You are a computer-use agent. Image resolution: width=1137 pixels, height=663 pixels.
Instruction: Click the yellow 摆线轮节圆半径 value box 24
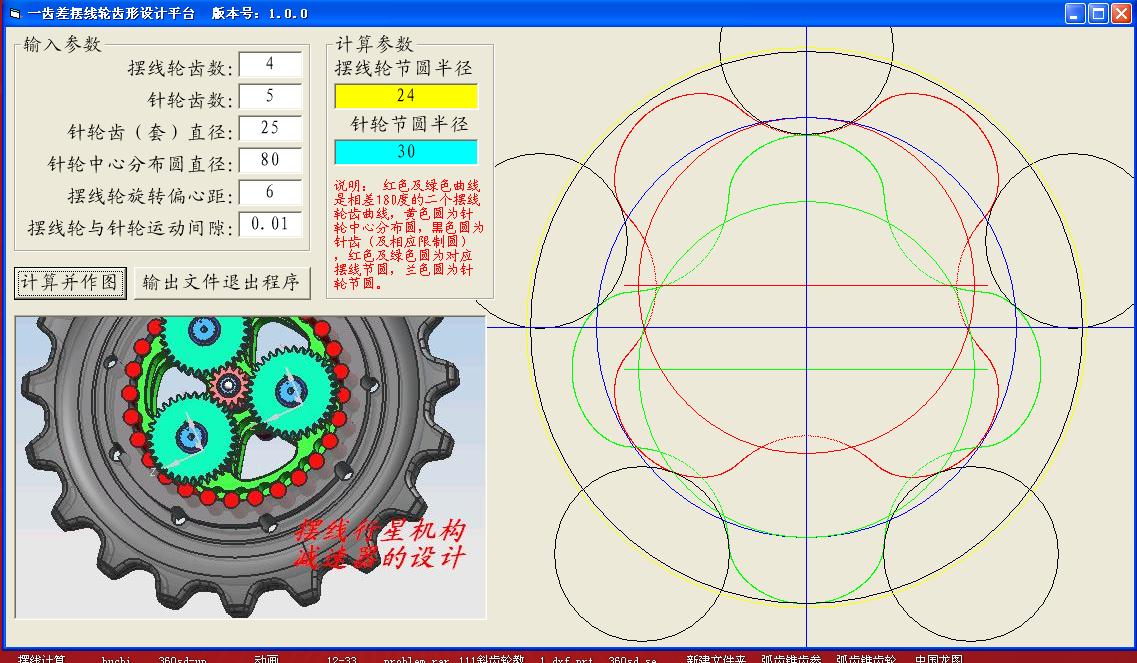point(405,96)
